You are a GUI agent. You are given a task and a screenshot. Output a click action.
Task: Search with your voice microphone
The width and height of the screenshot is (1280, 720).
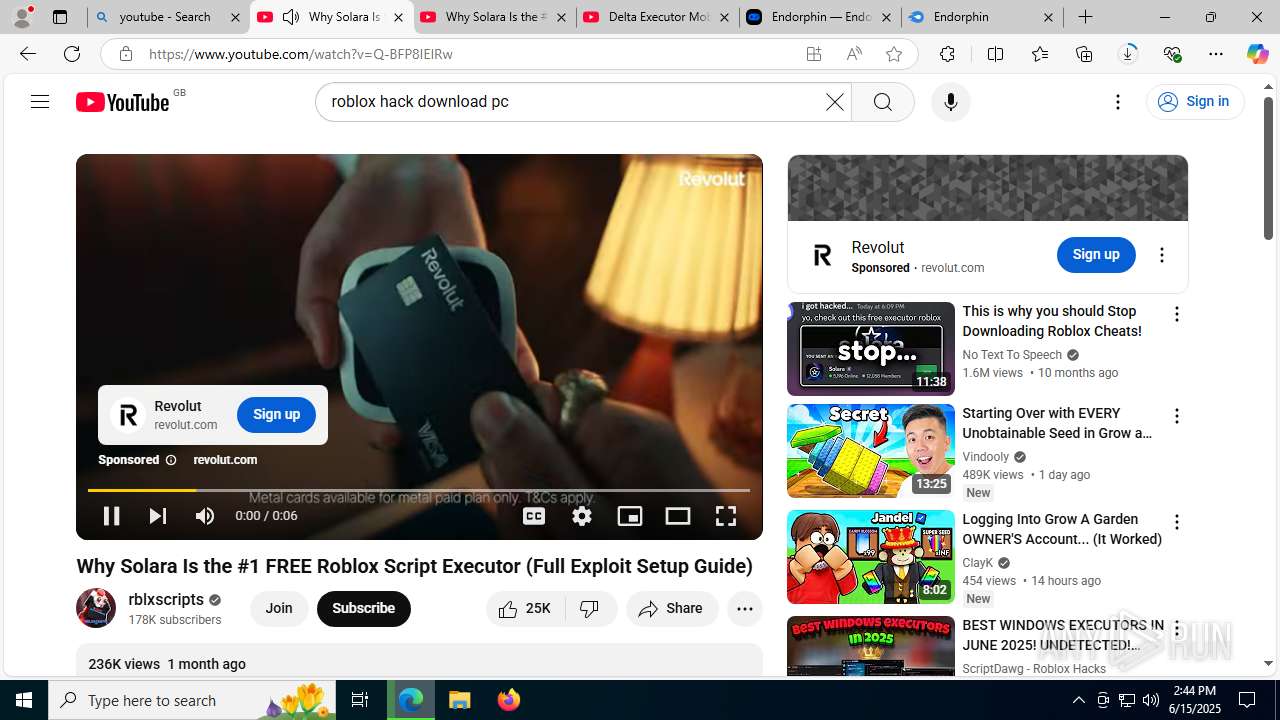pos(950,101)
